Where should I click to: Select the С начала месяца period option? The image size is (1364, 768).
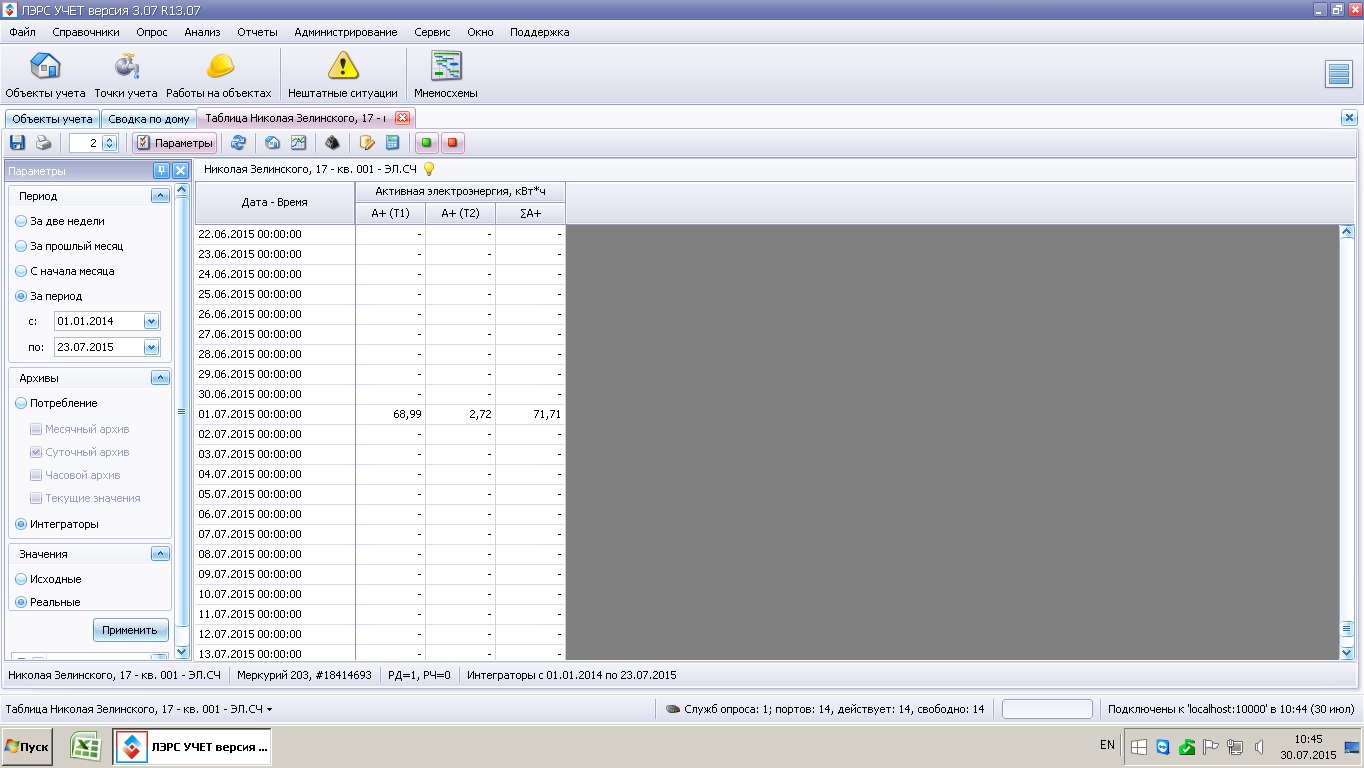(21, 271)
